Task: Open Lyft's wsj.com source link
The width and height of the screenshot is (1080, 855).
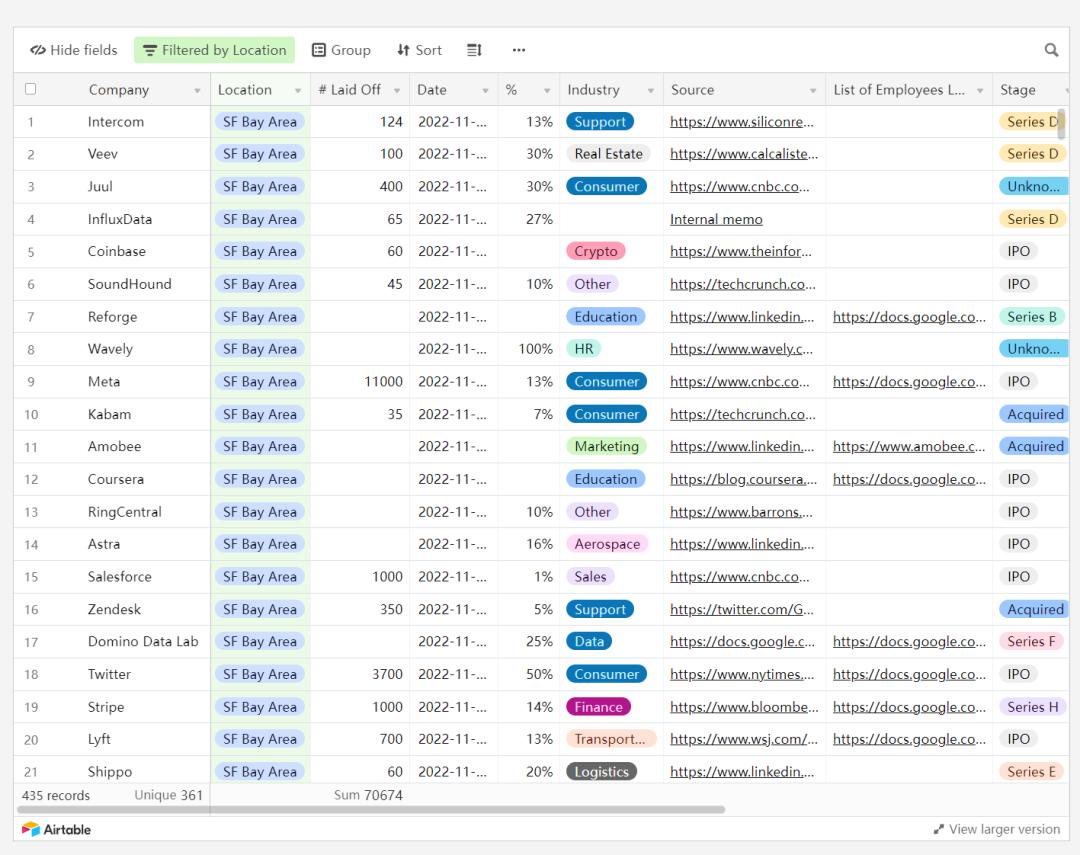Action: [744, 739]
